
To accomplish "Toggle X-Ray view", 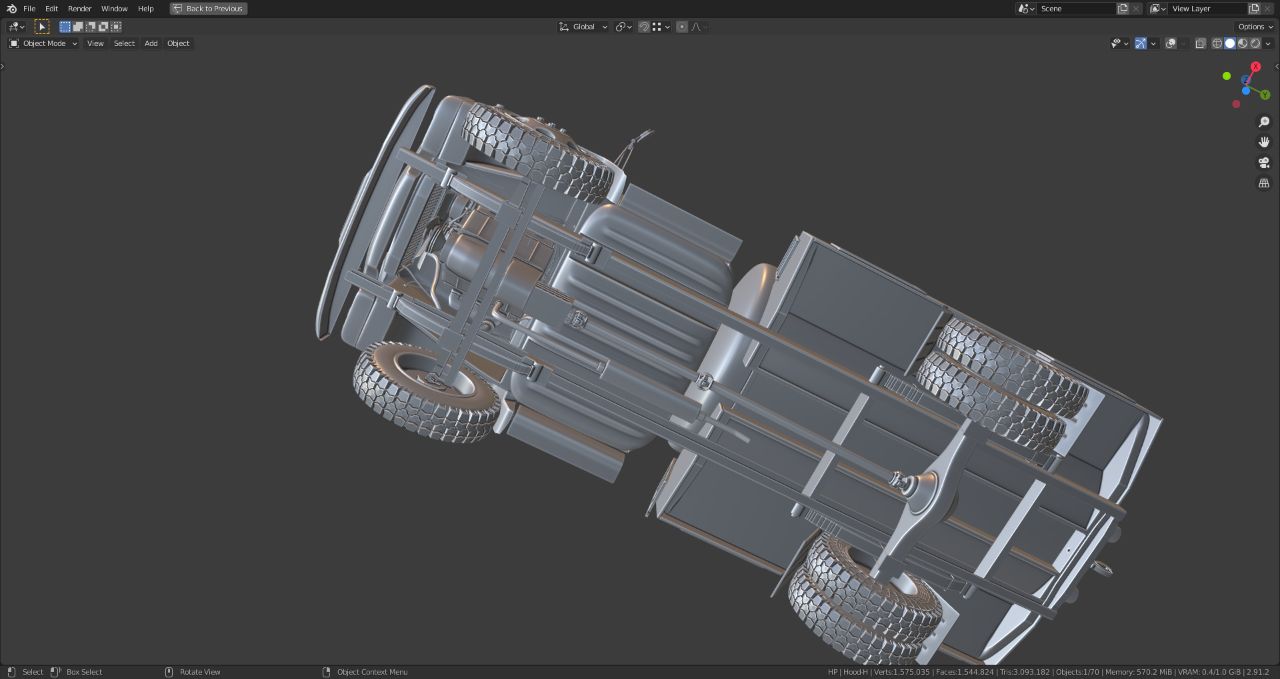I will 1201,43.
